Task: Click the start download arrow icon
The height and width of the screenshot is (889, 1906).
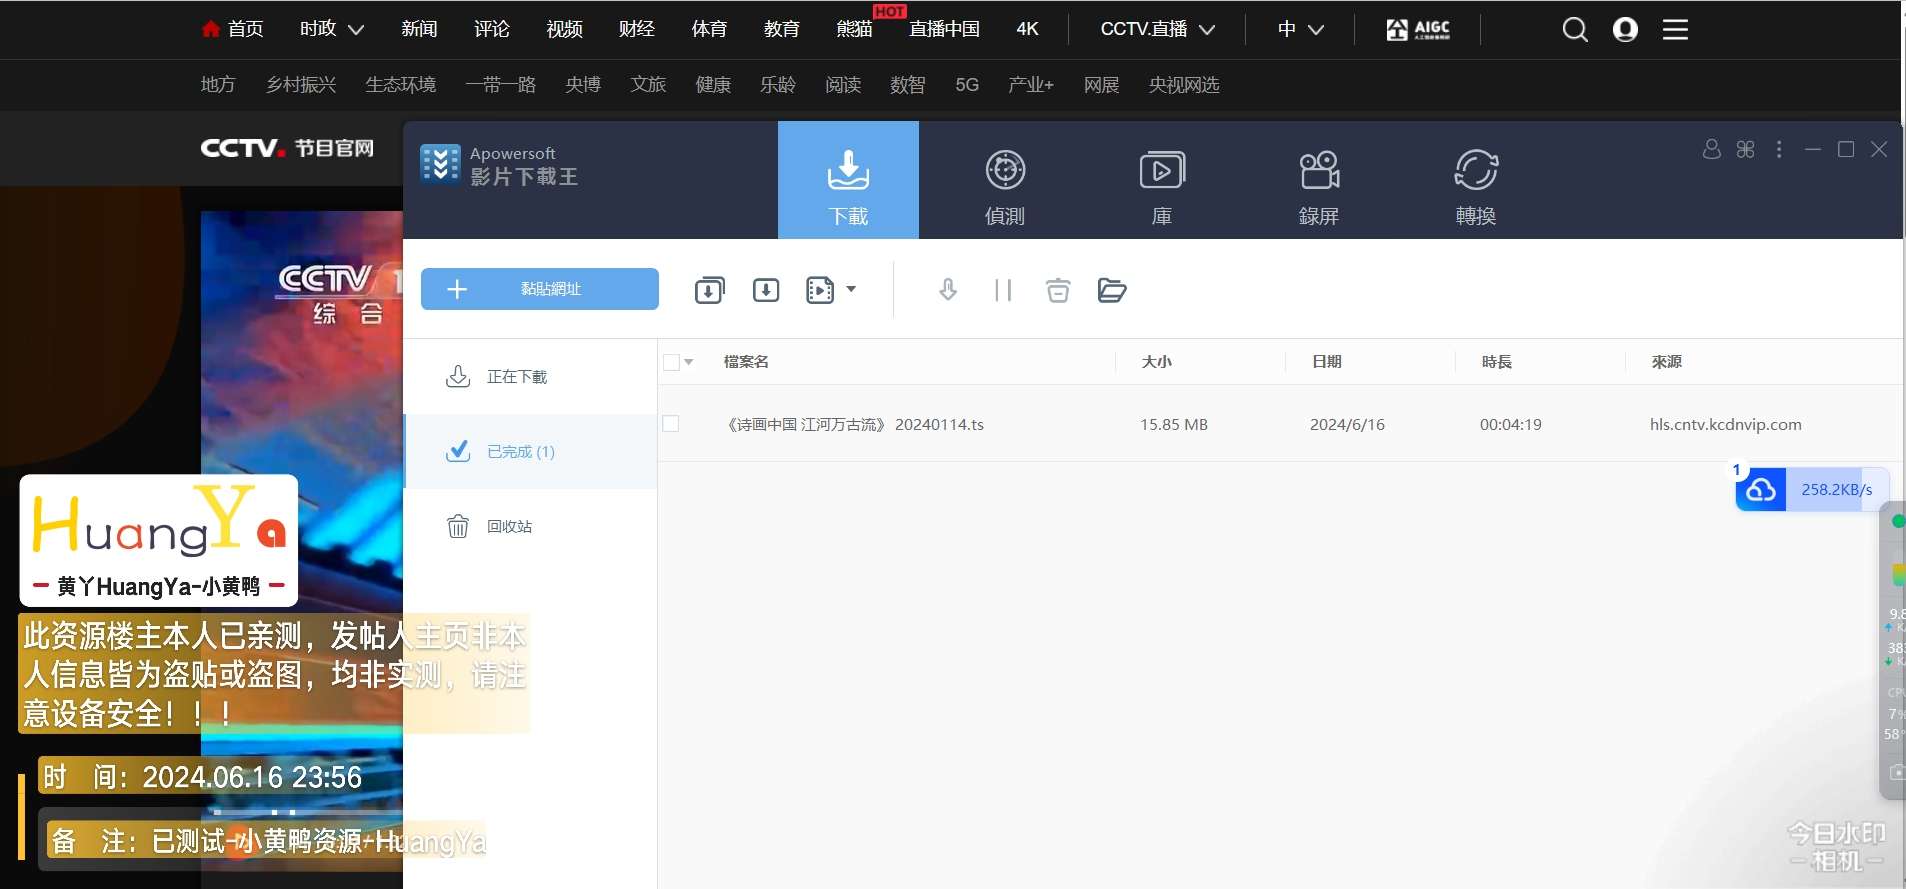Action: (x=948, y=290)
